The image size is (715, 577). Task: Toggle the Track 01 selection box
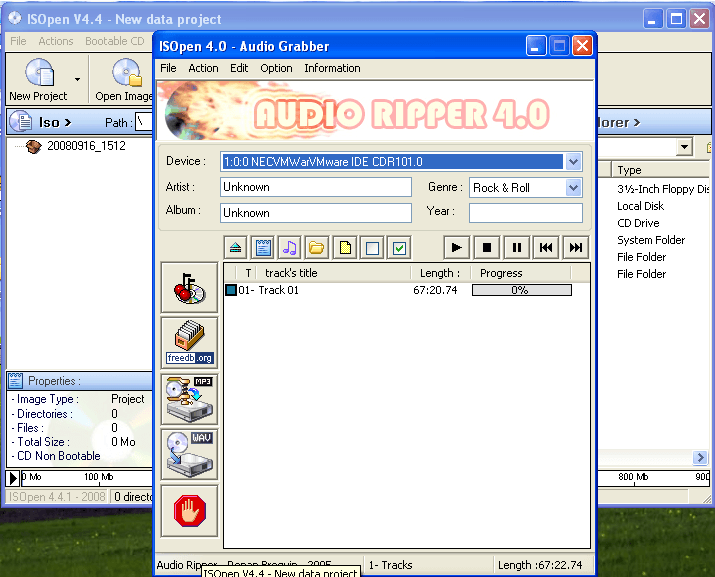231,290
